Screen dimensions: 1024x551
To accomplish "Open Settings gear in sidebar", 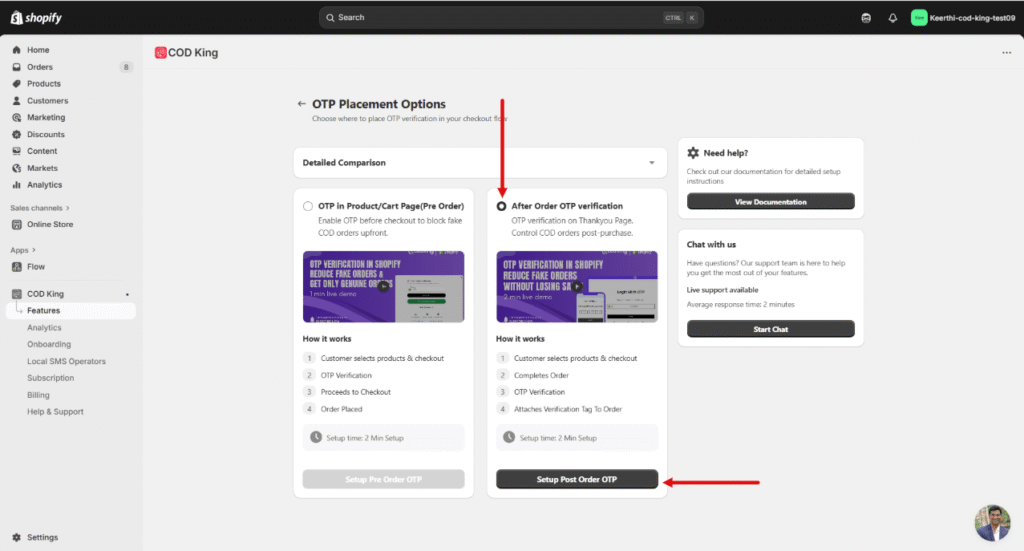I will point(16,537).
